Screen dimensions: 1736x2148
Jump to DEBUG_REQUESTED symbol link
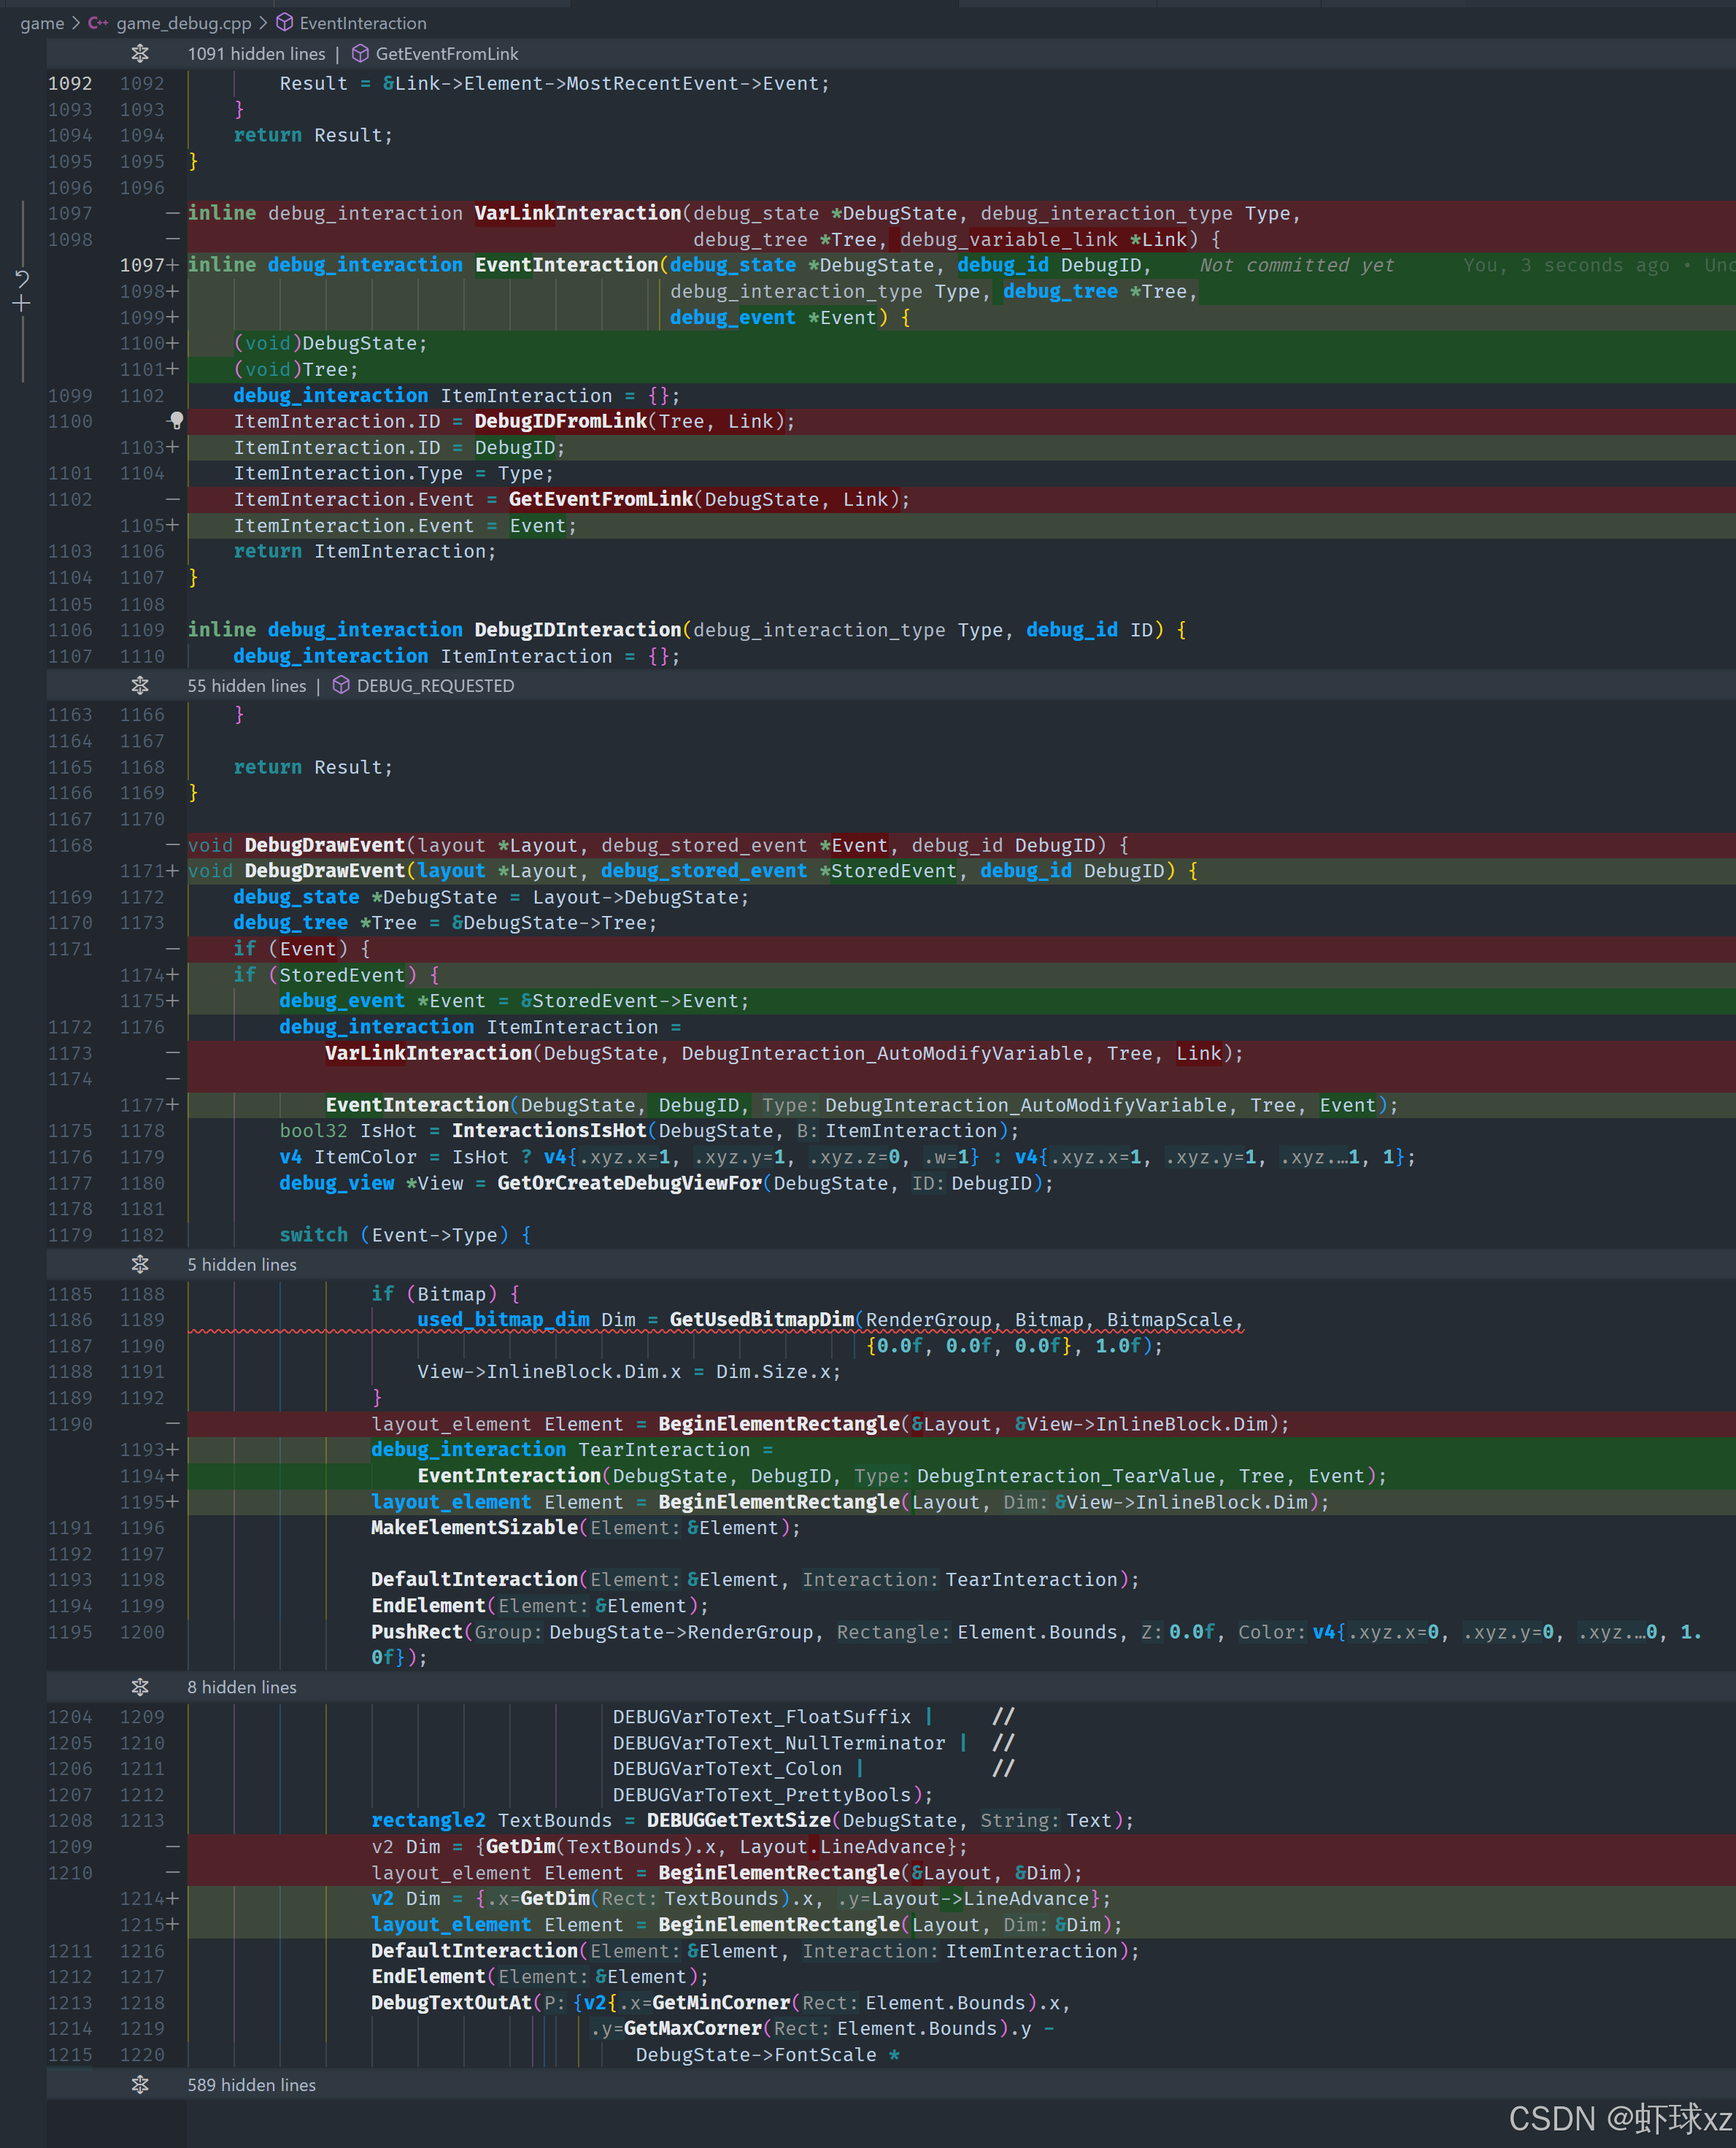(435, 685)
